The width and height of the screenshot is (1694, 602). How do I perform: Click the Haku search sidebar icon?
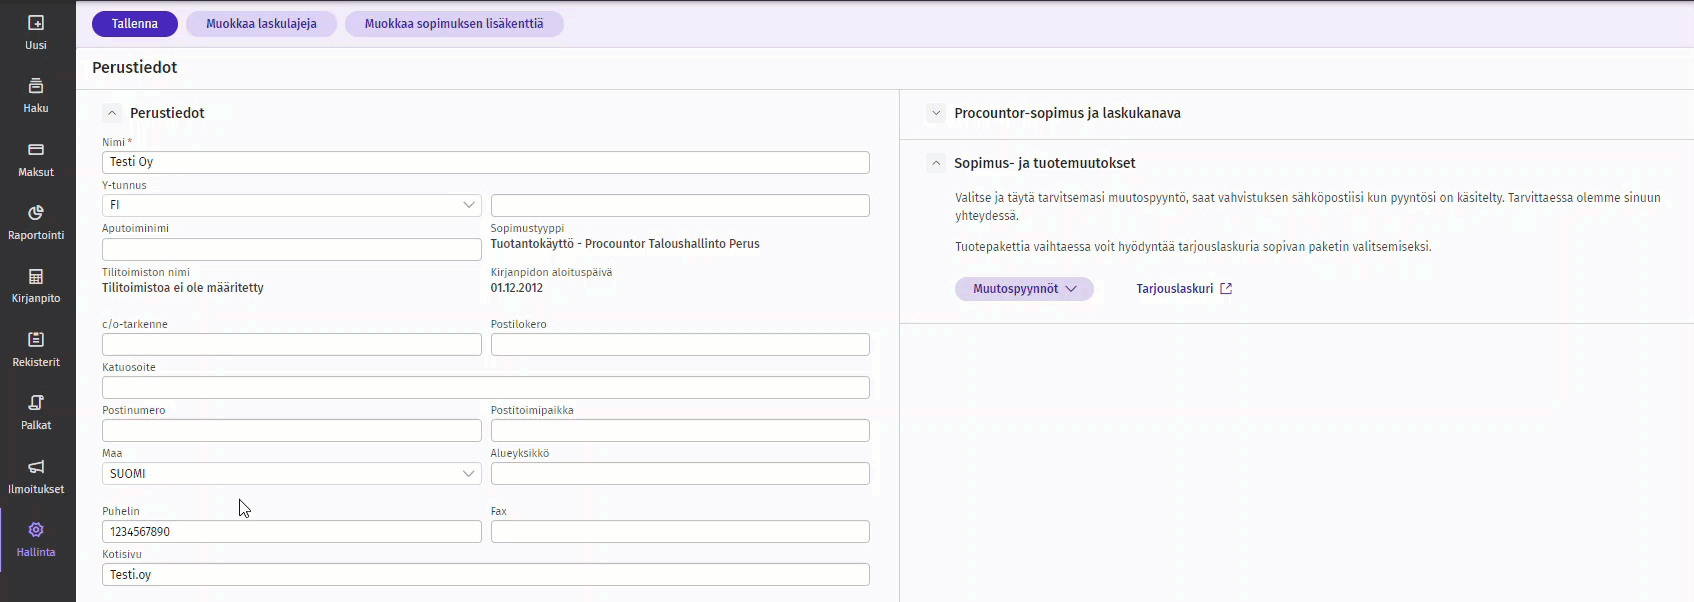tap(36, 86)
